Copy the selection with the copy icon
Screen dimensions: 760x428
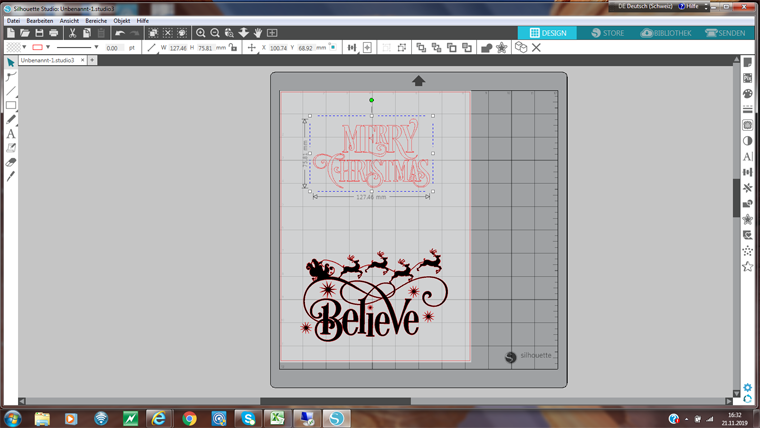87,33
